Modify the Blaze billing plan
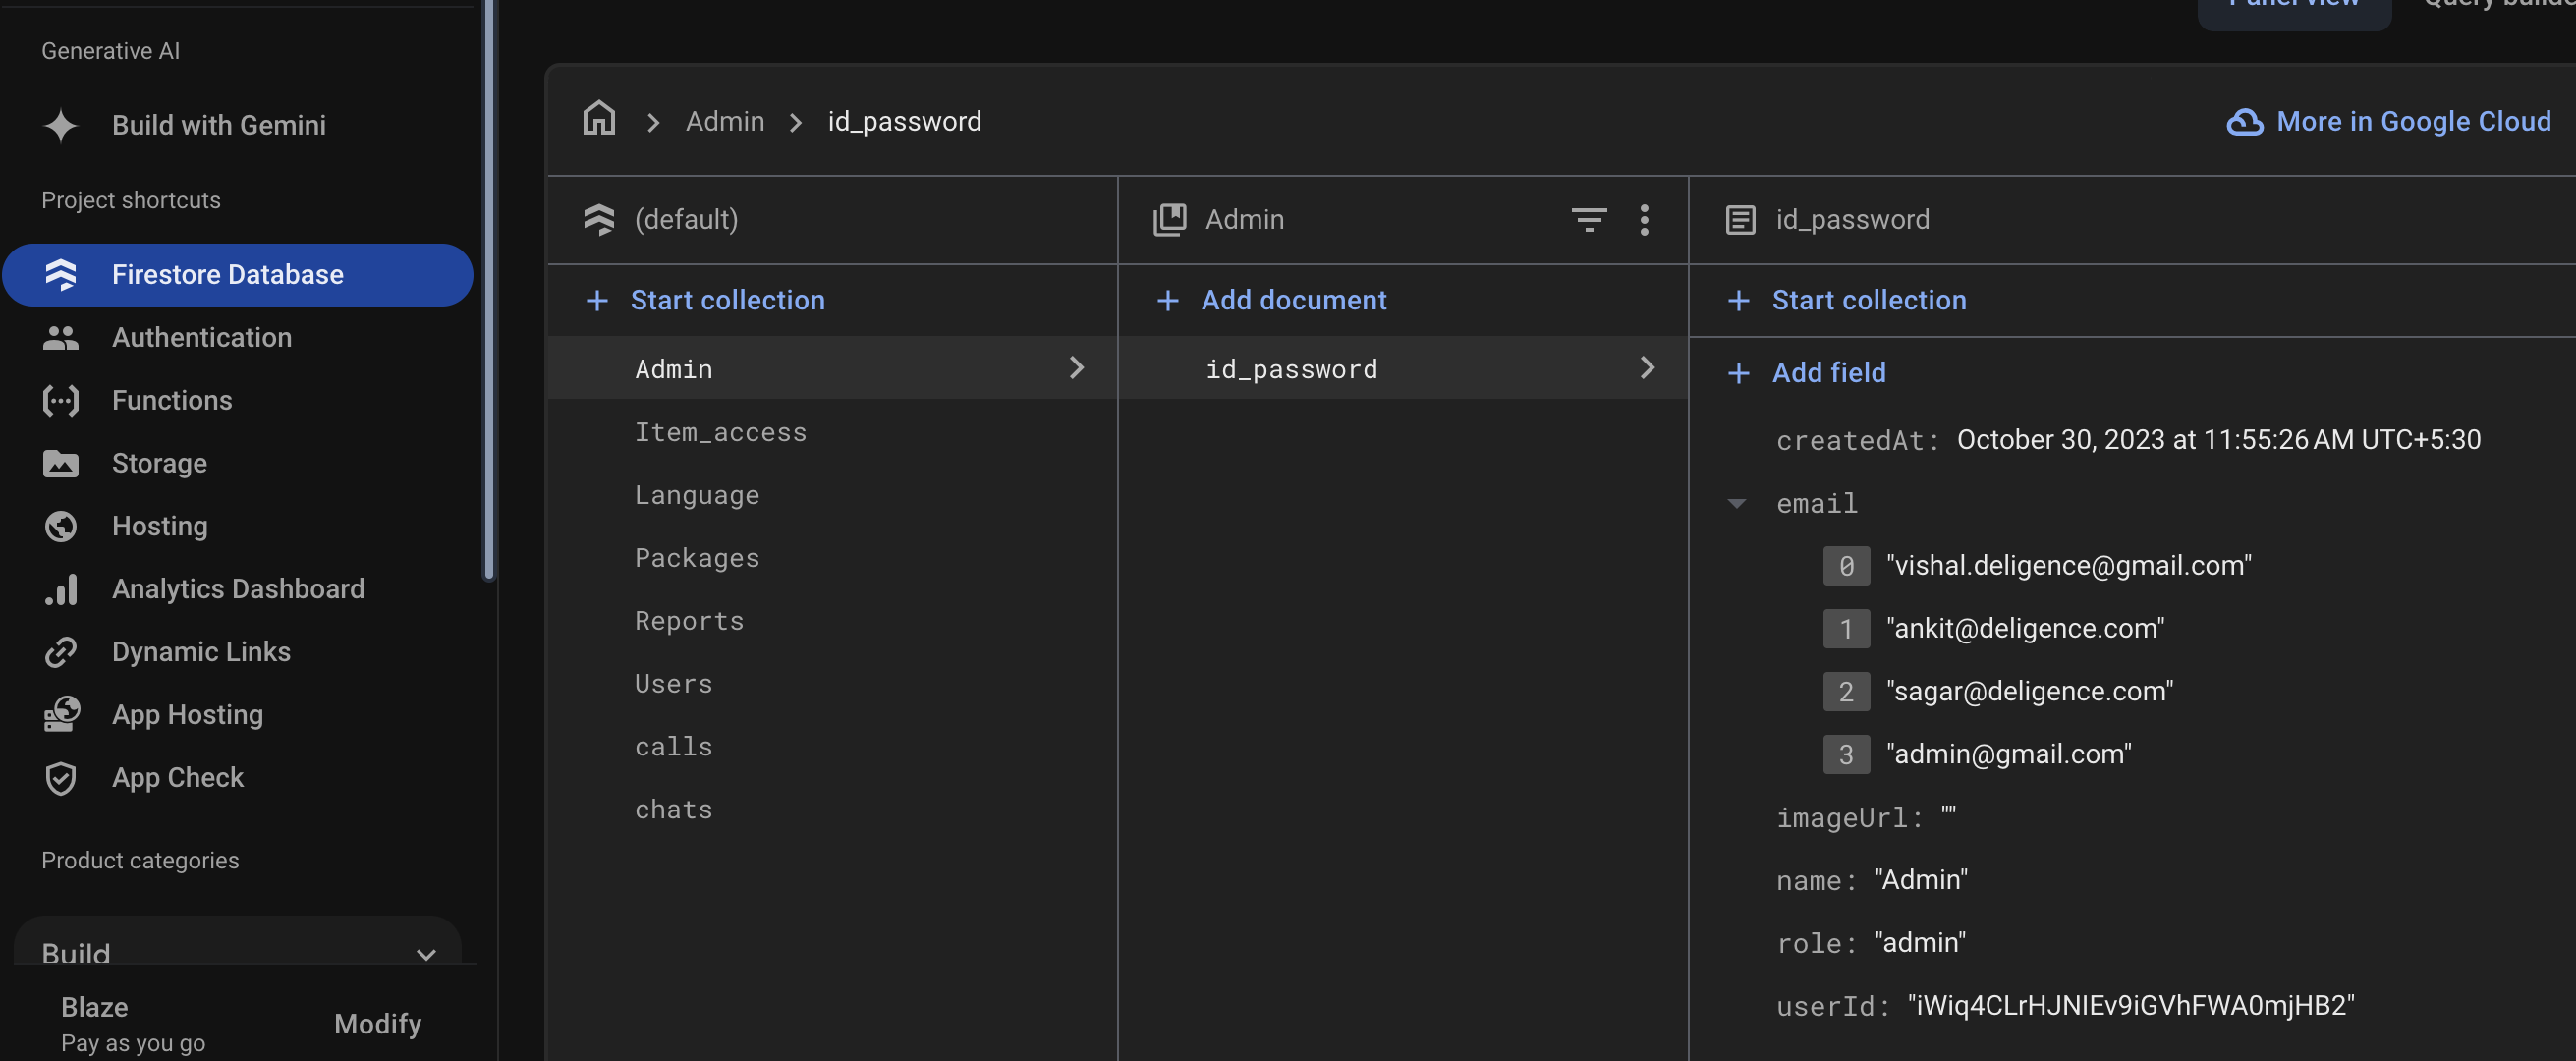Image resolution: width=2576 pixels, height=1061 pixels. coord(377,1023)
